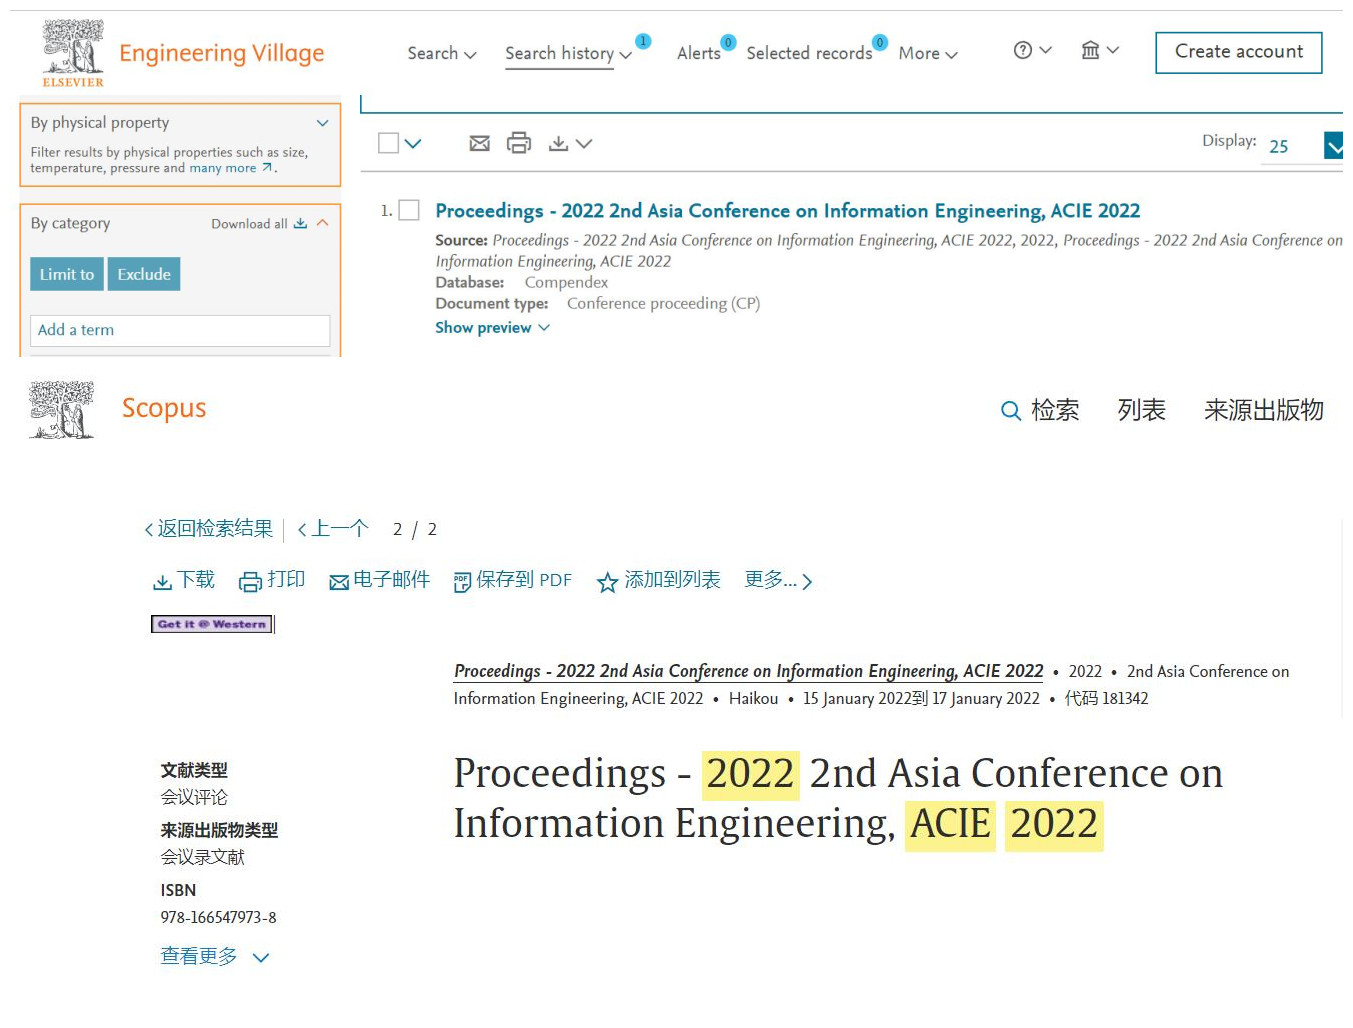Open the More menu
Screen dimensions: 1353x1028
928,53
